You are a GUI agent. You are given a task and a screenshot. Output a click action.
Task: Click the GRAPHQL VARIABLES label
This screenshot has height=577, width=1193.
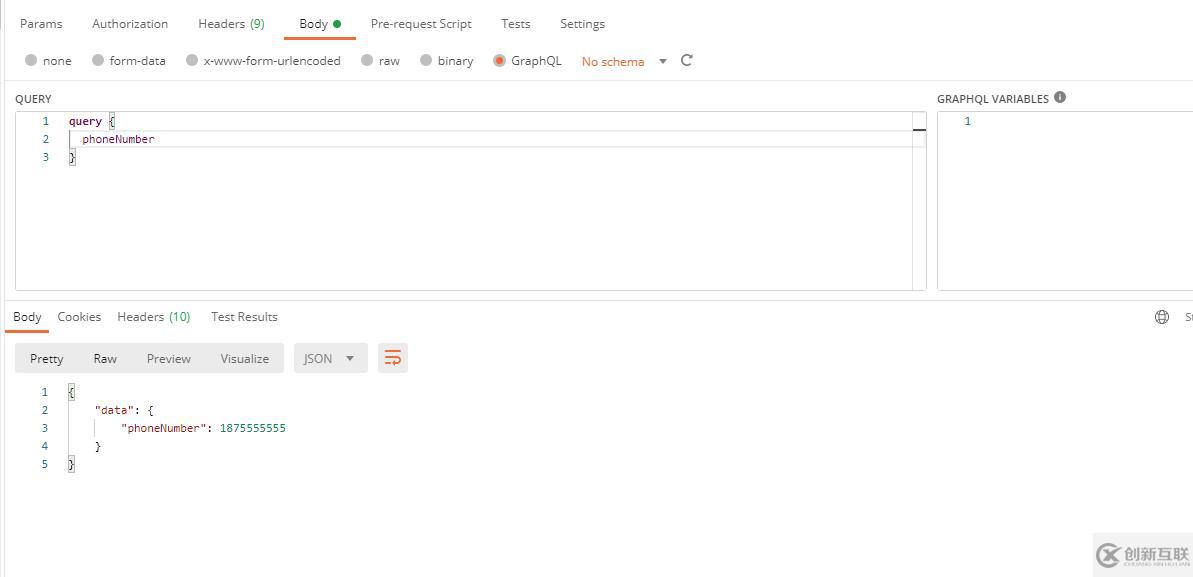tap(993, 99)
